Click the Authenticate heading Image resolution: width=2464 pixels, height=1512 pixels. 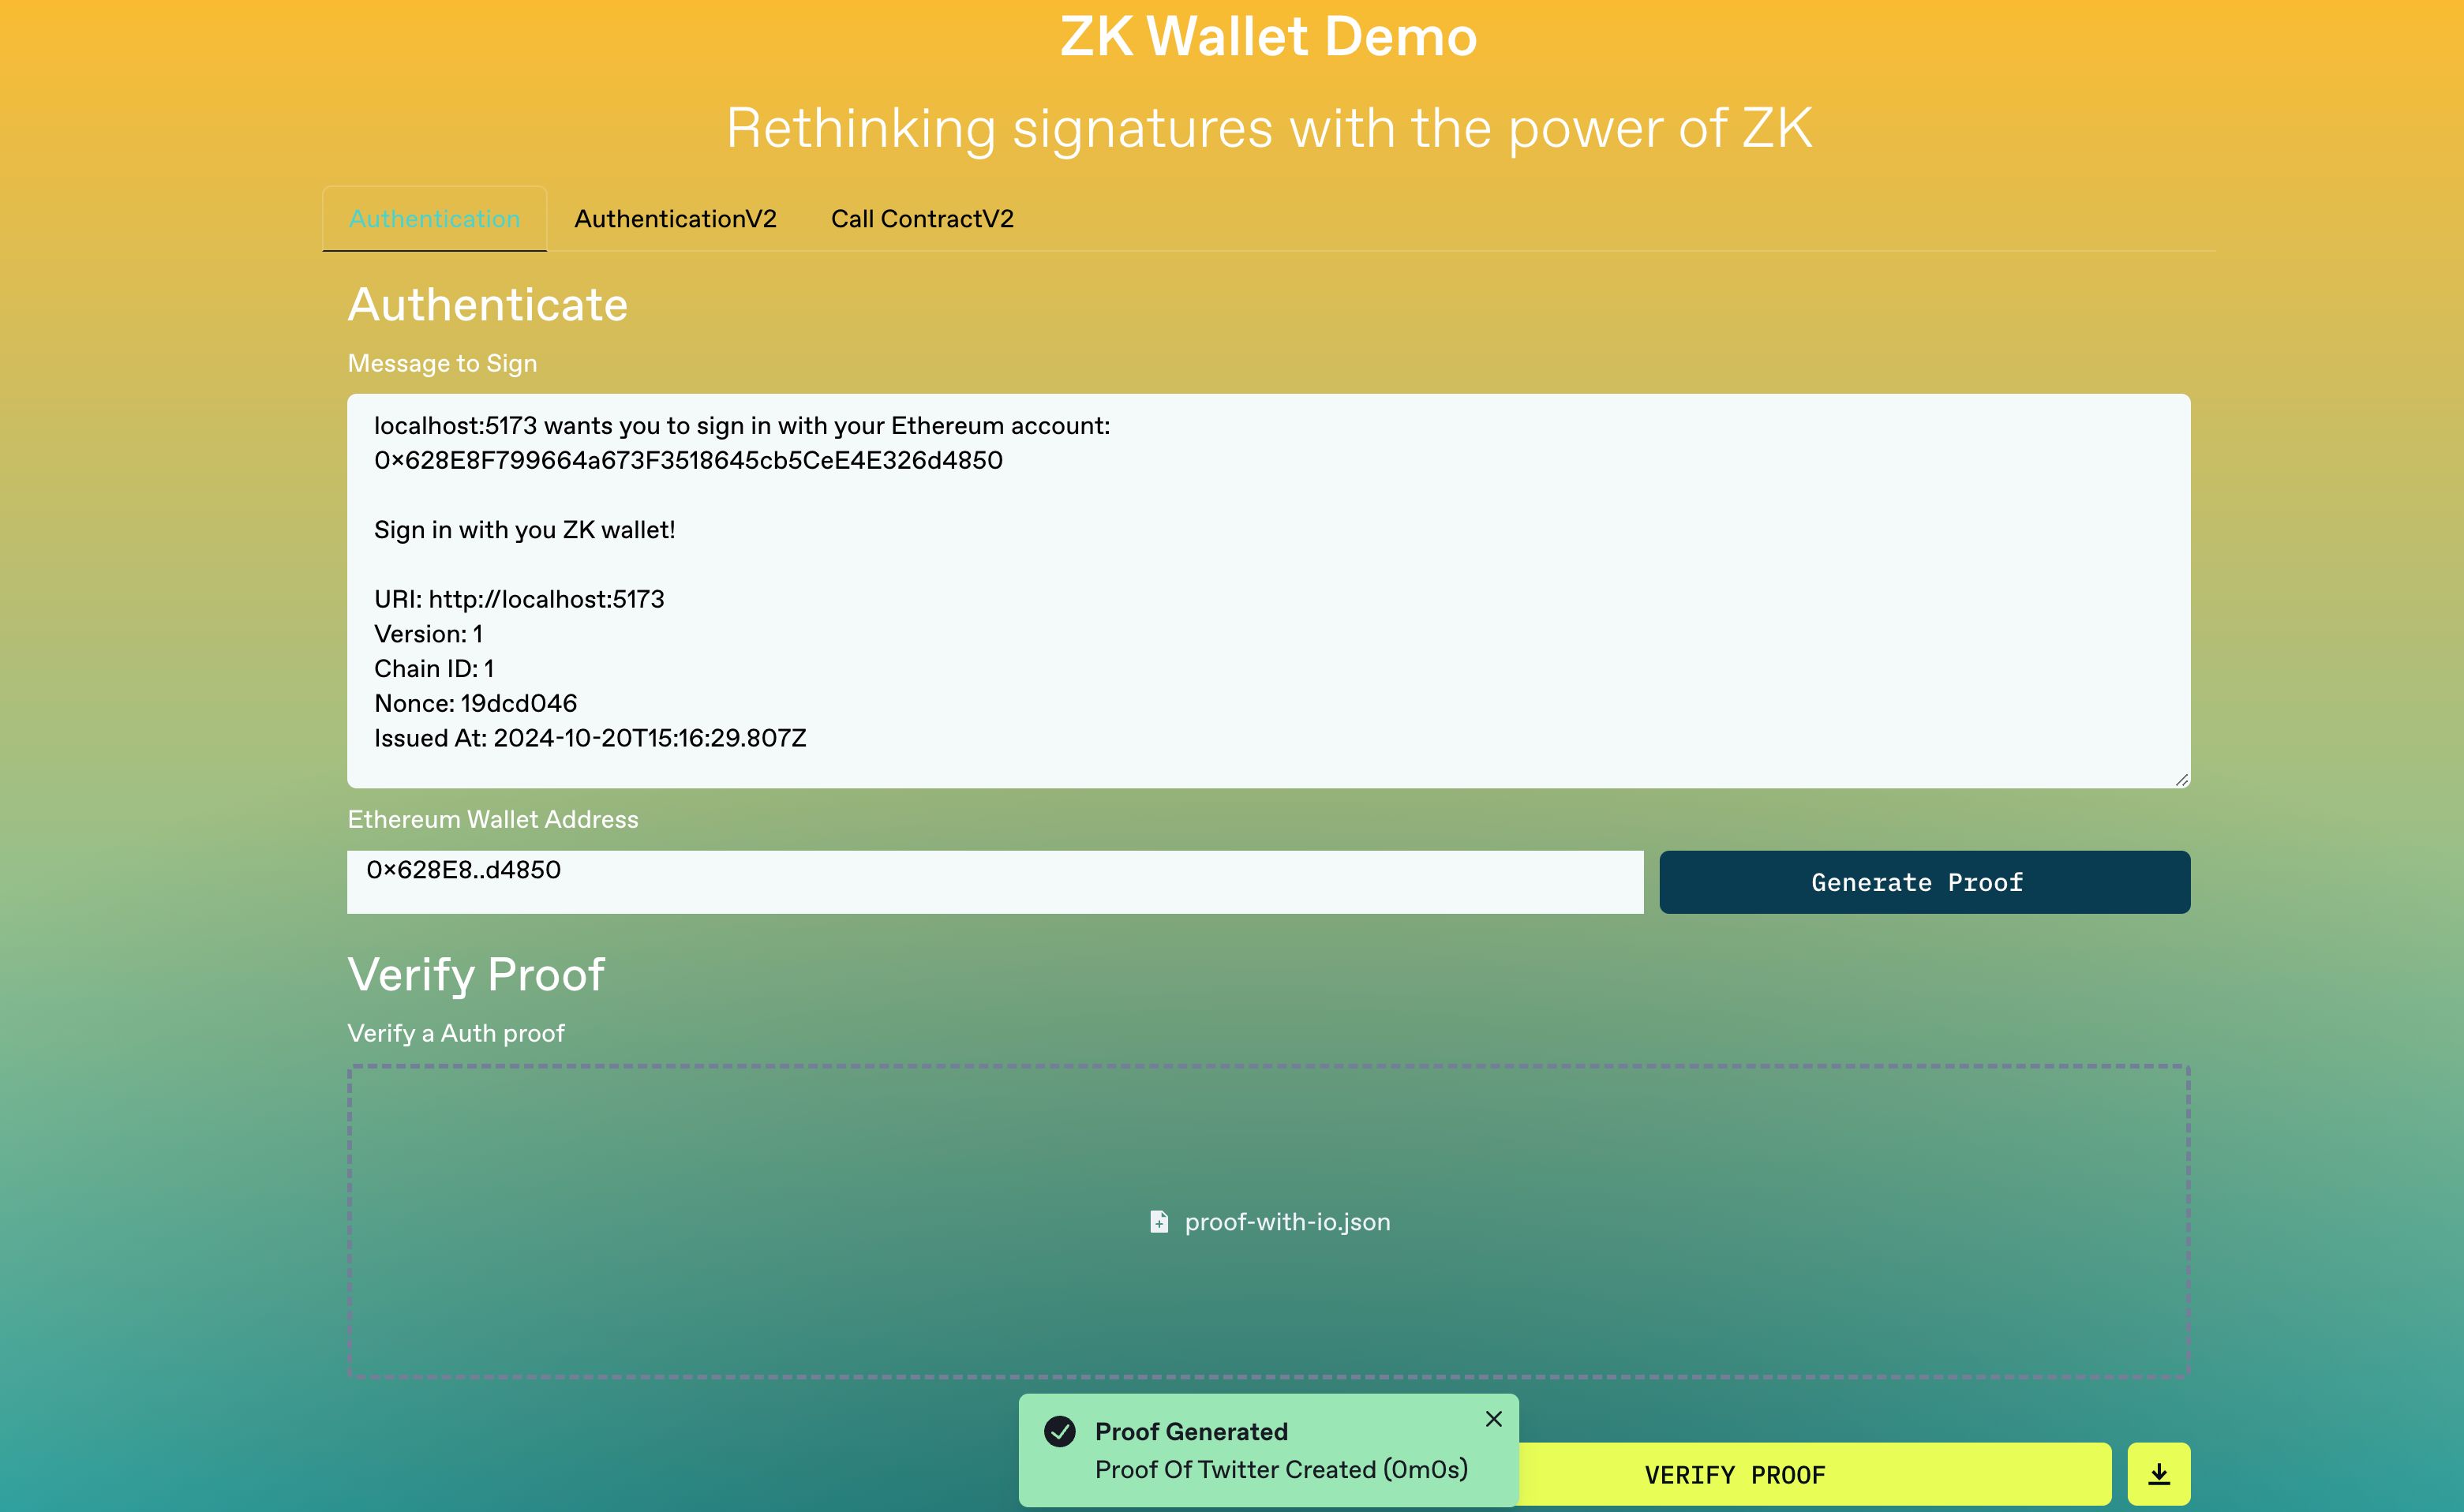pyautogui.click(x=487, y=304)
